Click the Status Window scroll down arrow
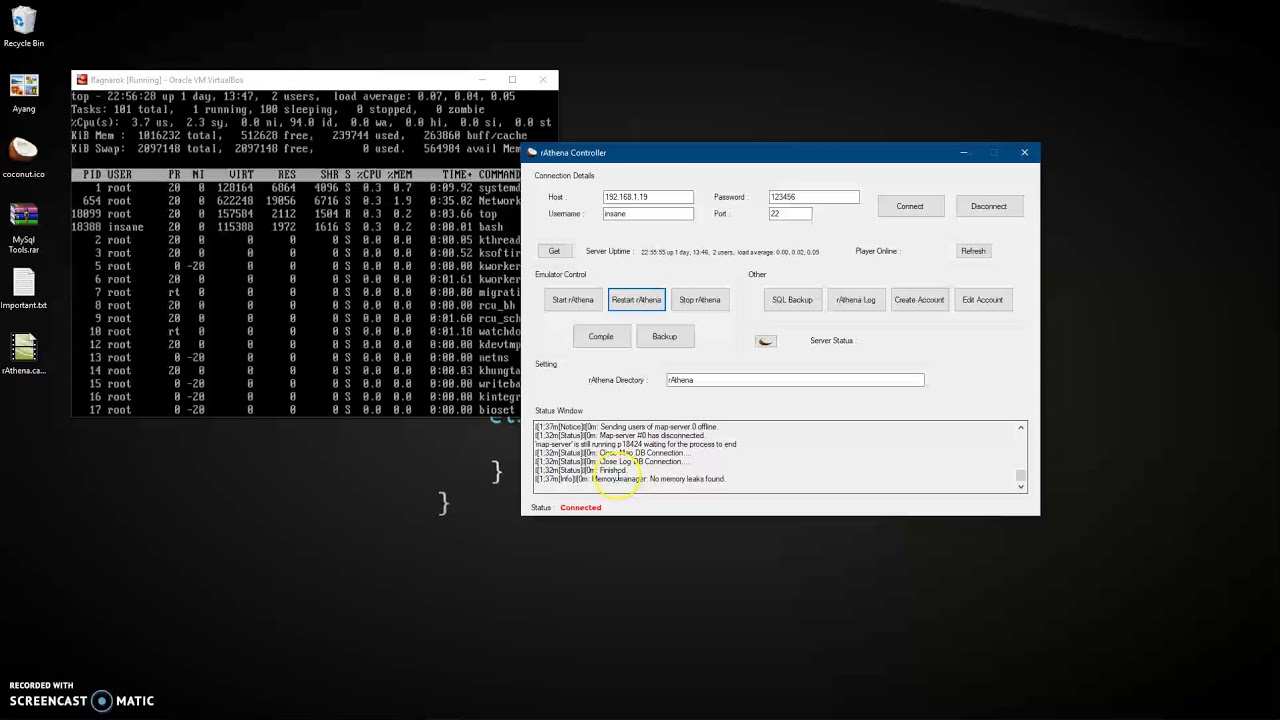 (1021, 487)
